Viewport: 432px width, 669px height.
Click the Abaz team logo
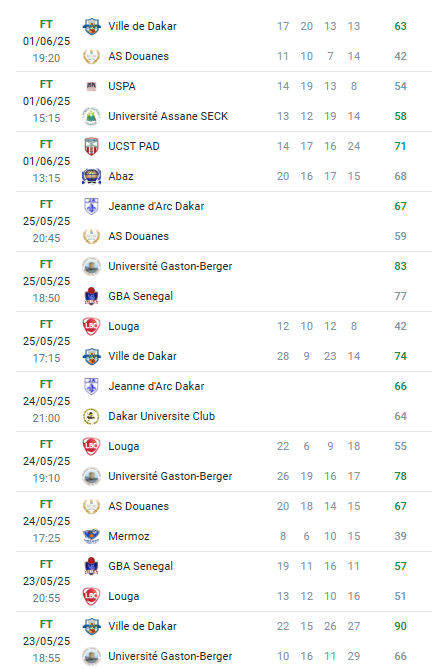pyautogui.click(x=91, y=176)
